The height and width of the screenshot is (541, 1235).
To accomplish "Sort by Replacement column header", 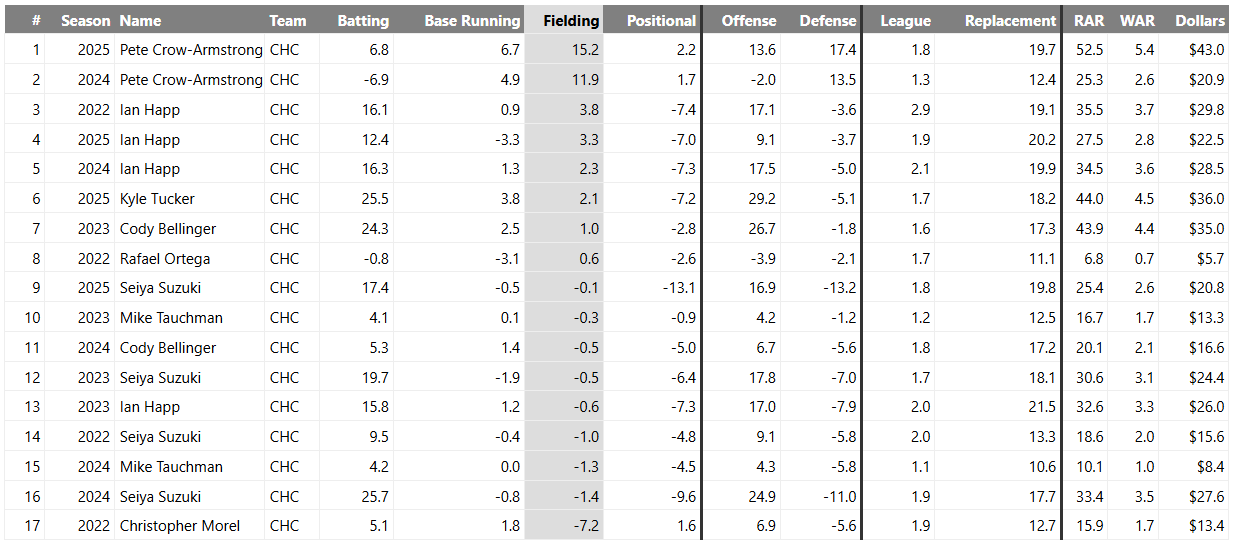I will click(x=1010, y=20).
